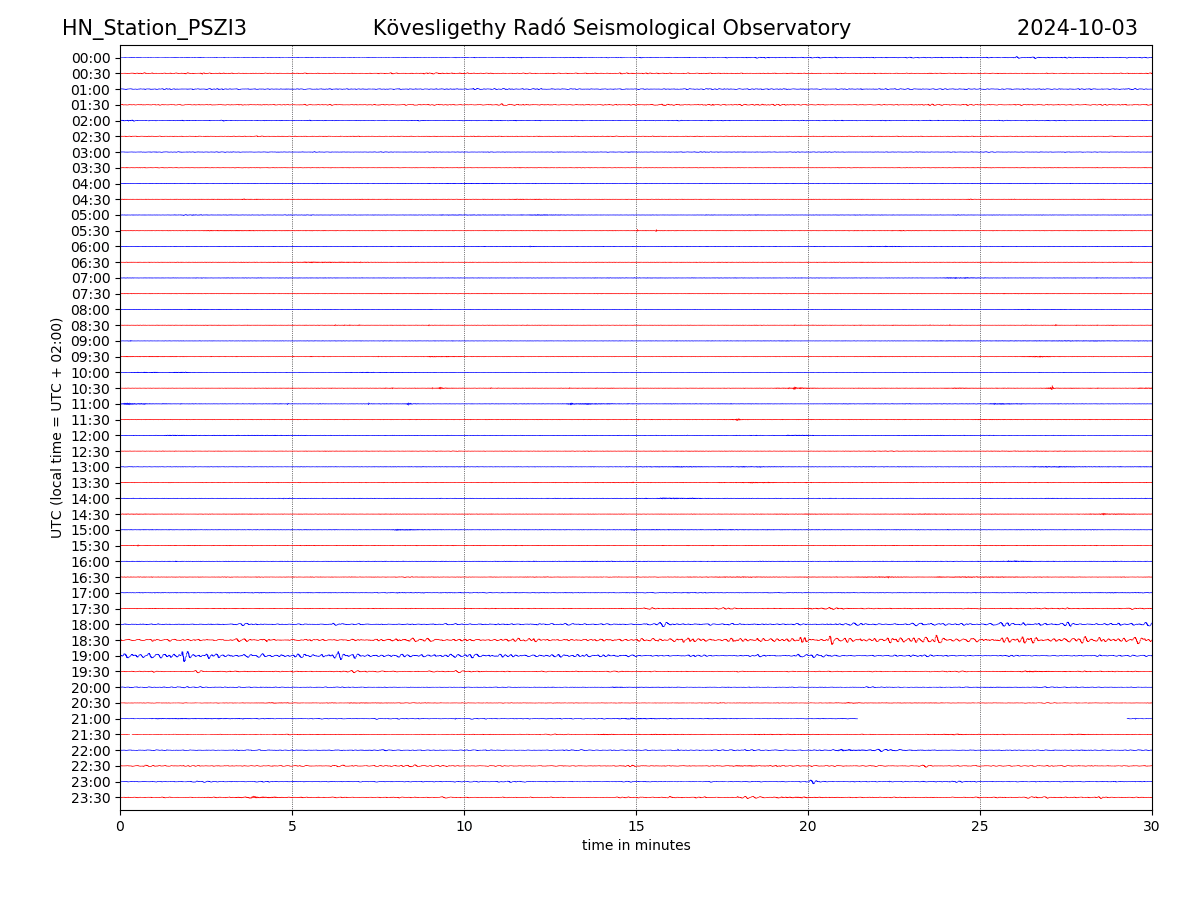Select the 18:30 row time label
The height and width of the screenshot is (900, 1200).
pyautogui.click(x=90, y=640)
